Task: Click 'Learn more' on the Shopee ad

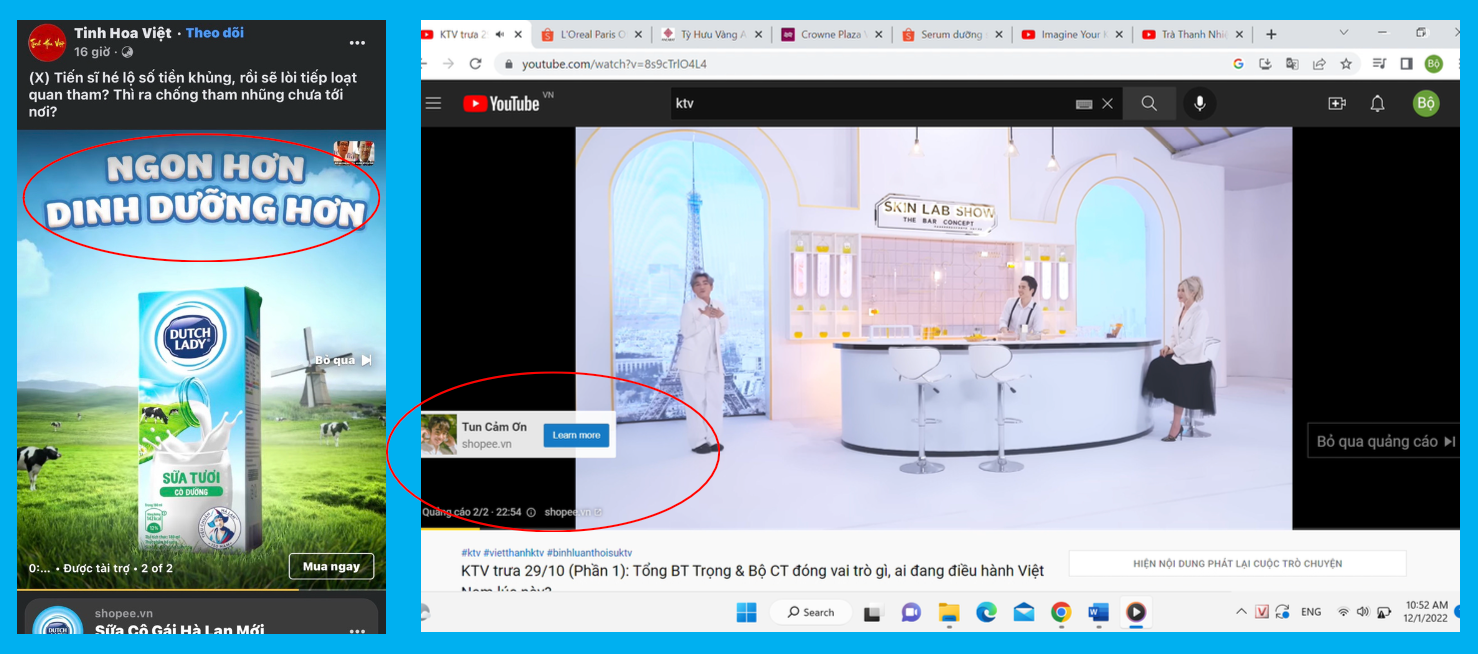Action: [x=576, y=435]
